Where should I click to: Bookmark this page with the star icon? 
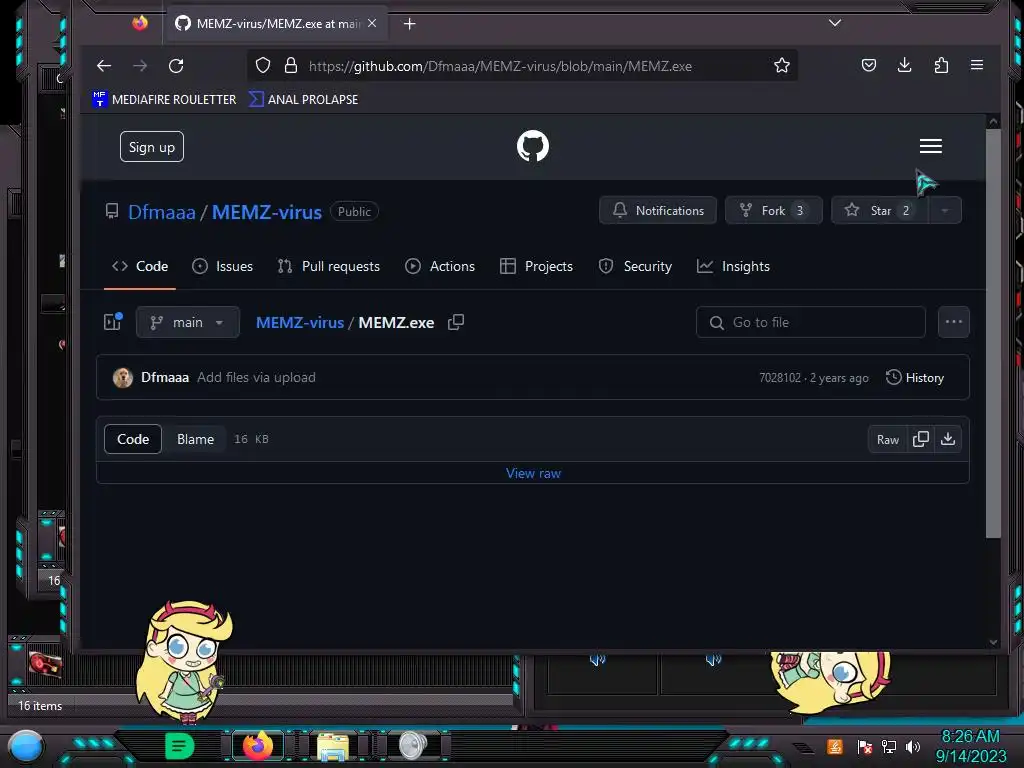782,65
